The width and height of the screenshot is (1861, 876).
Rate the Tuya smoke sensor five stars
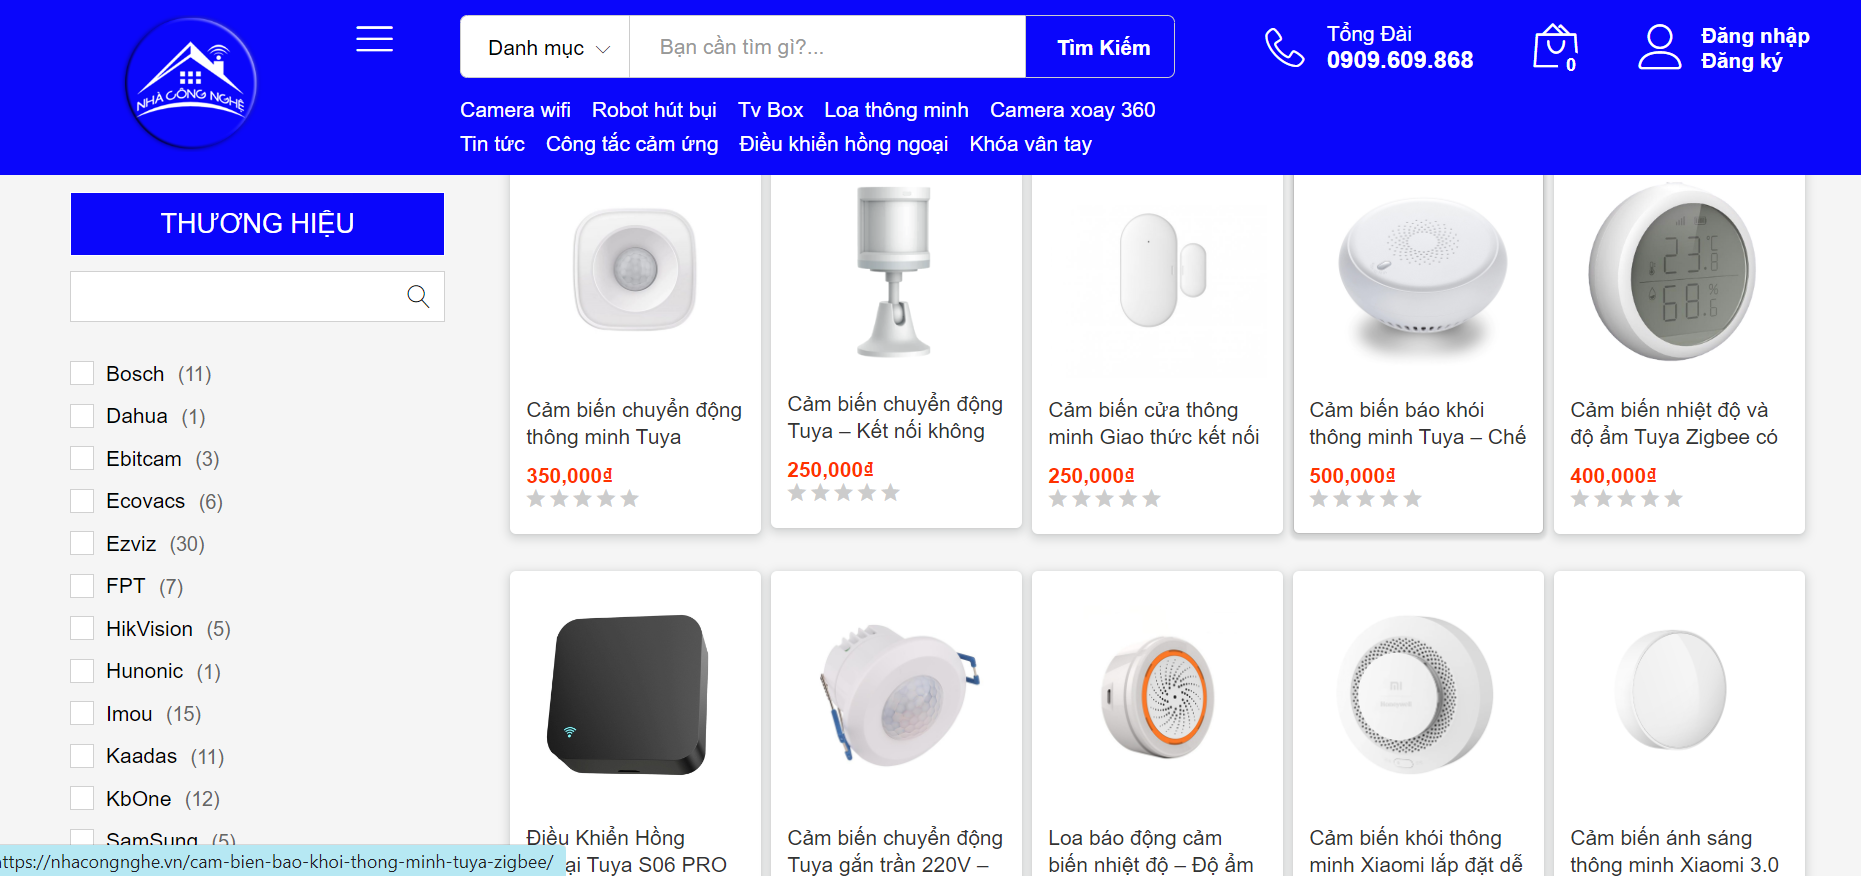tap(1412, 499)
